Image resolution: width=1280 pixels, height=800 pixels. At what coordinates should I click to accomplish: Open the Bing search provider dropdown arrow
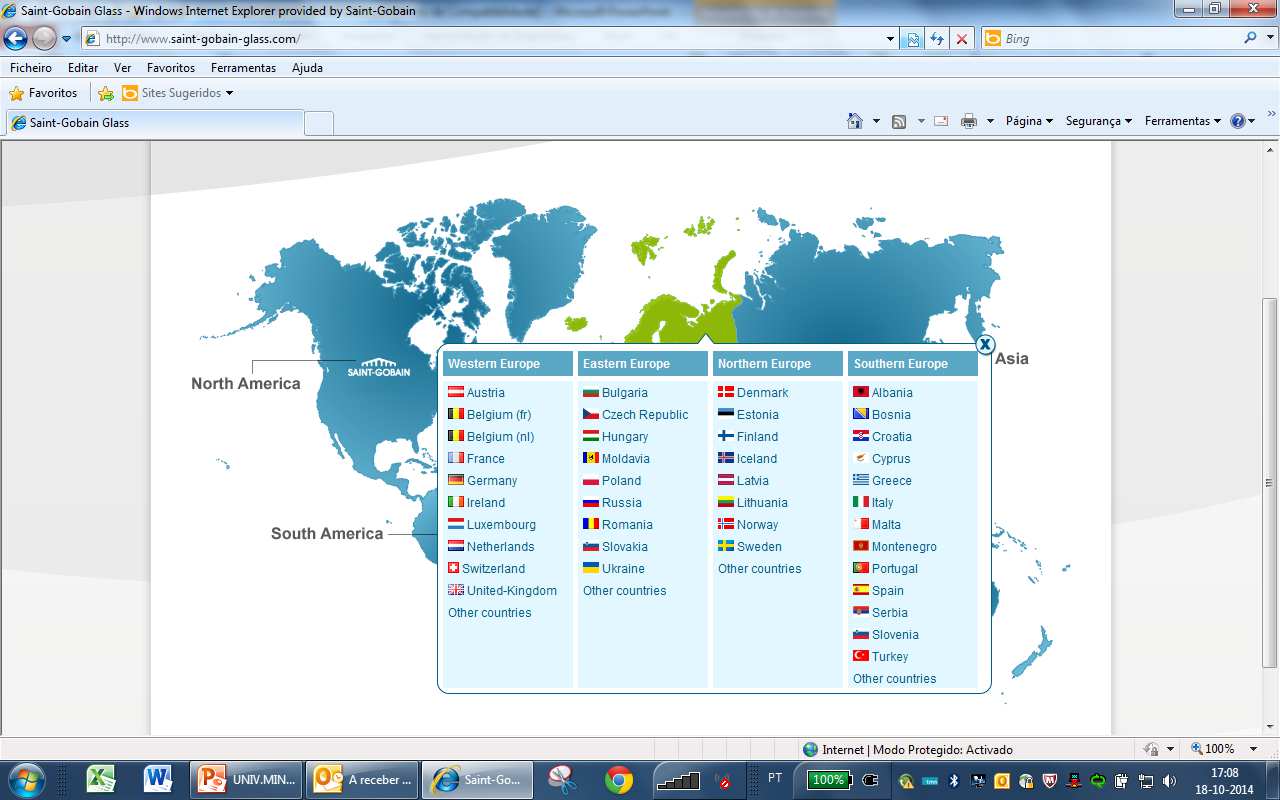(x=1269, y=38)
